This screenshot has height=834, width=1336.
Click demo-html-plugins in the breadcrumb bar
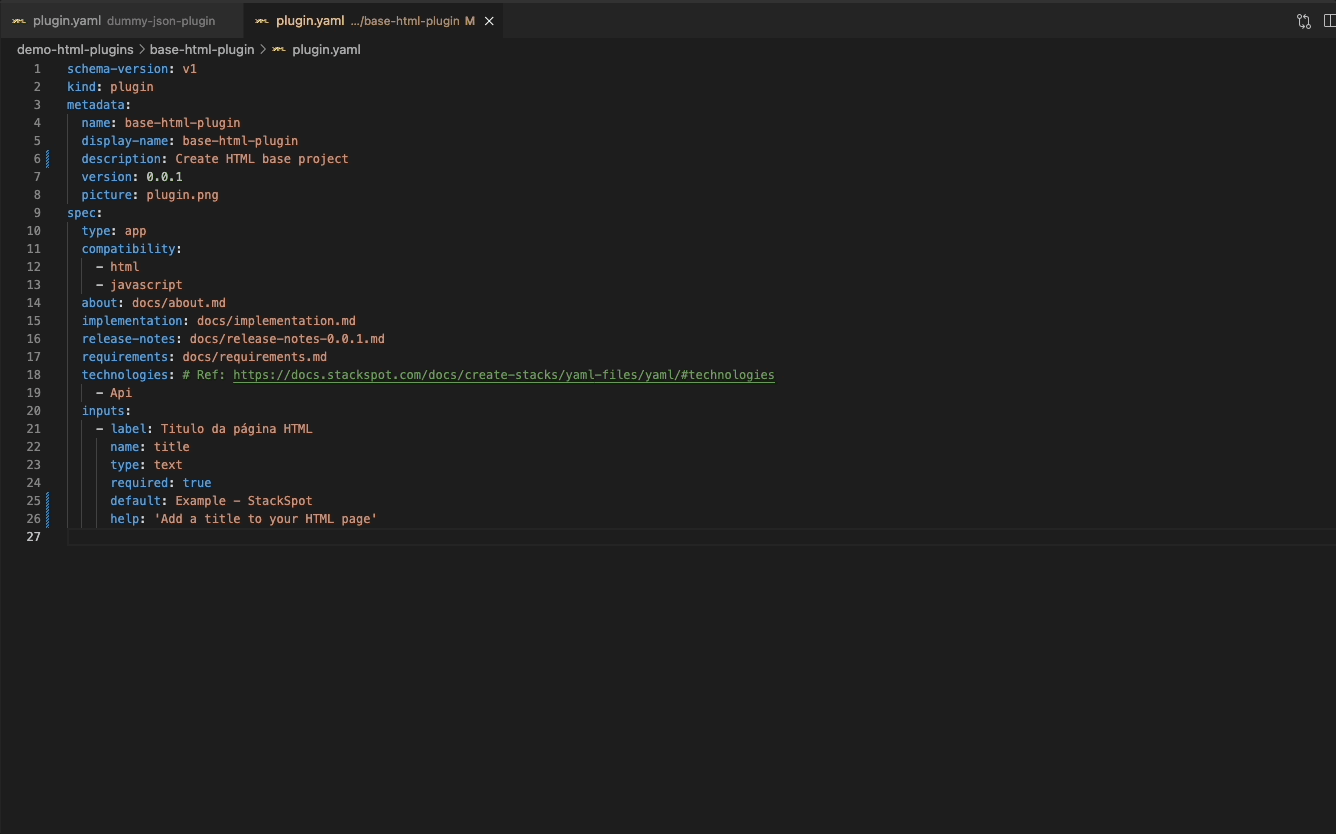click(74, 49)
